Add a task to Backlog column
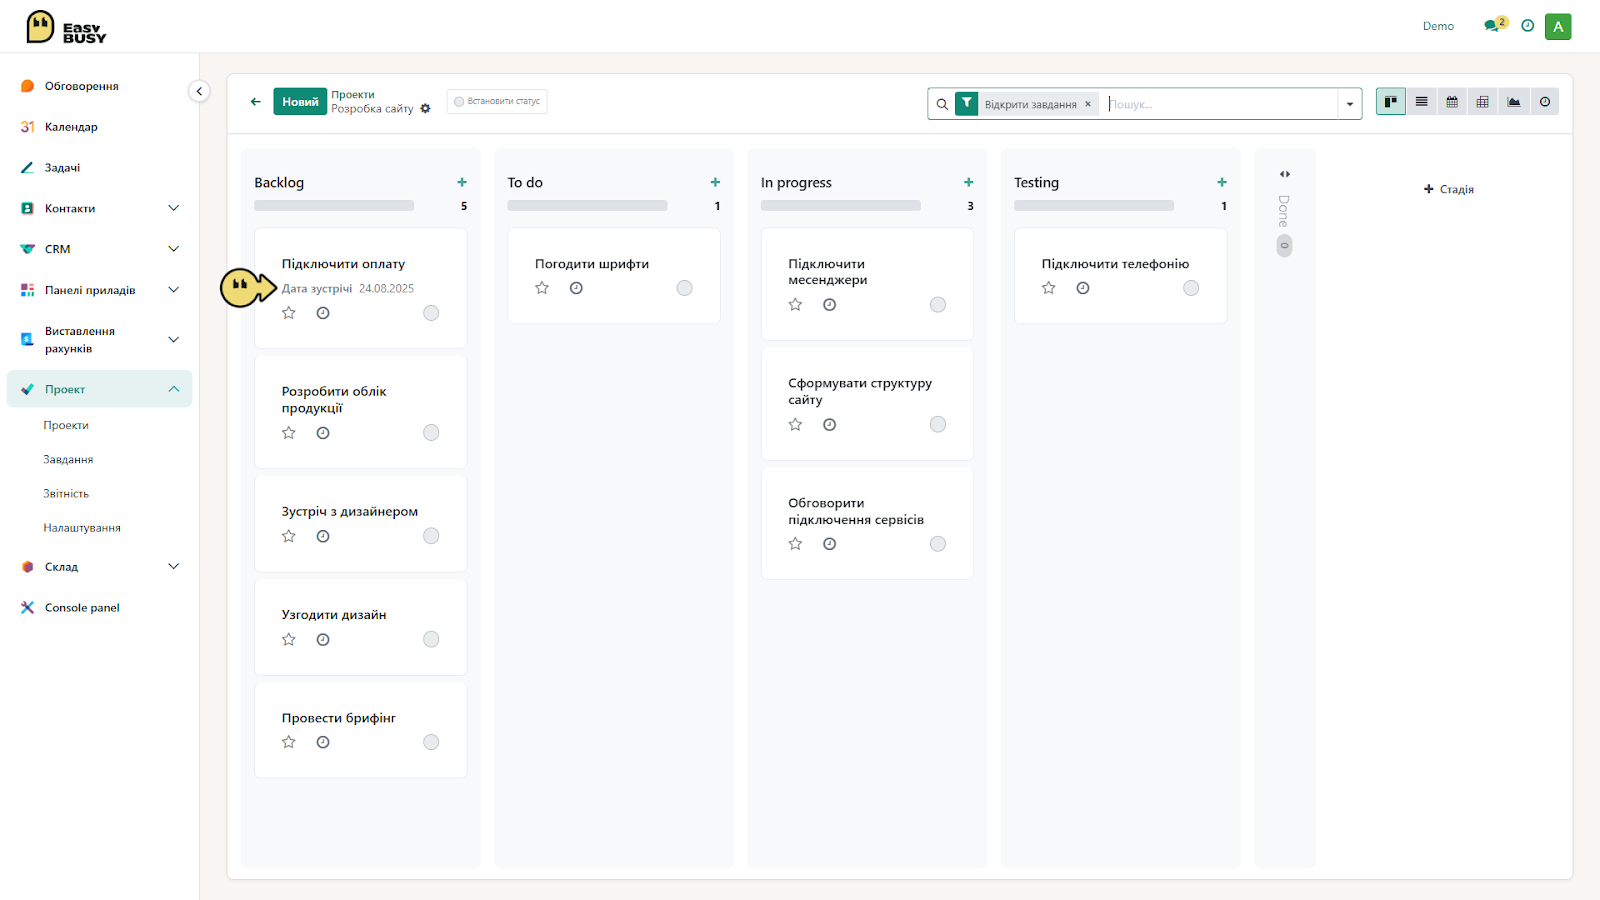 click(x=462, y=182)
